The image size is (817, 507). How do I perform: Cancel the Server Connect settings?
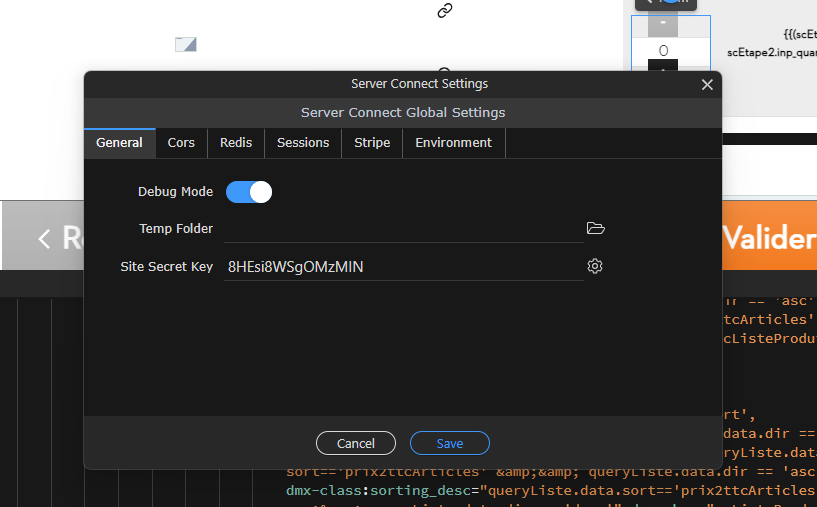355,443
